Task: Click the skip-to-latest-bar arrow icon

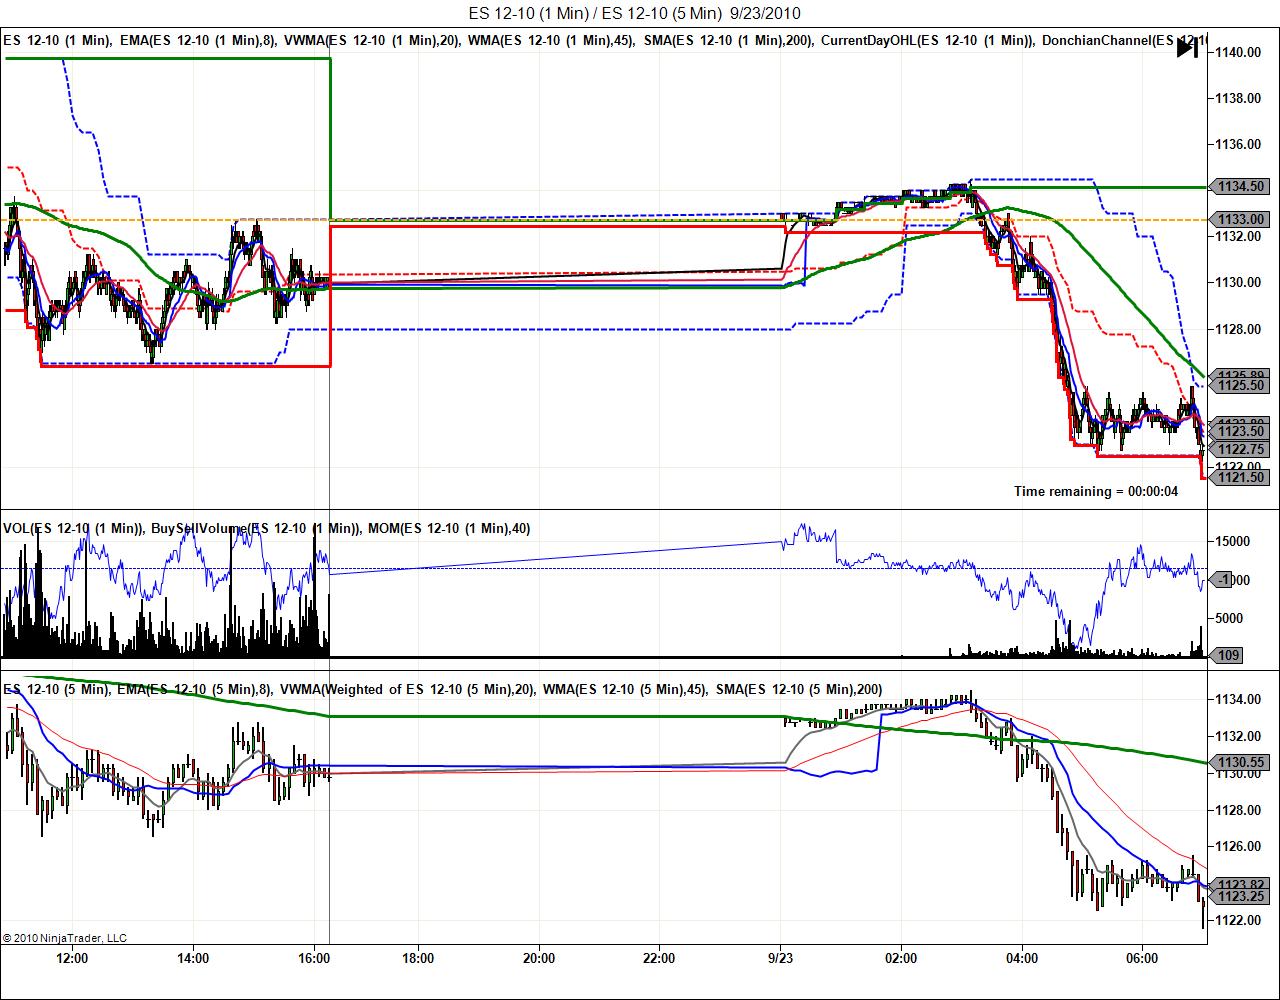Action: 1187,47
